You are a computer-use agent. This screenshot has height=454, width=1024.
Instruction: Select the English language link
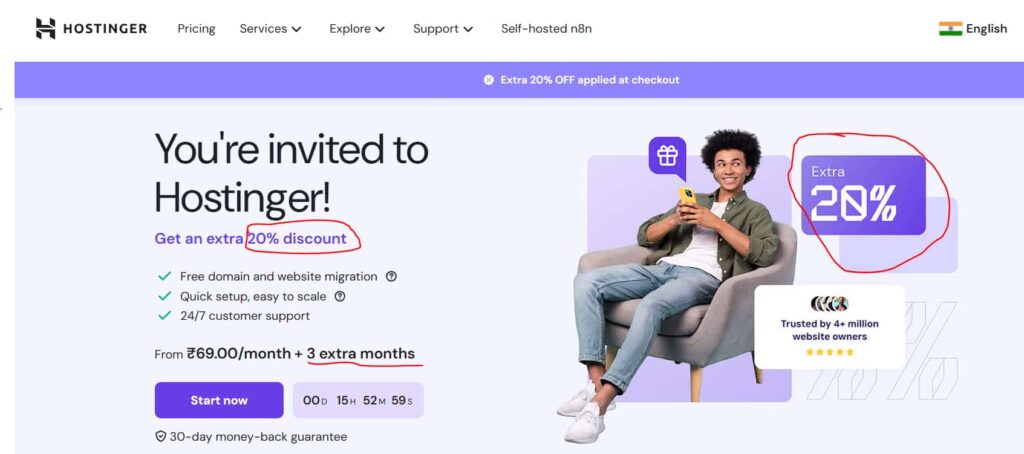986,29
